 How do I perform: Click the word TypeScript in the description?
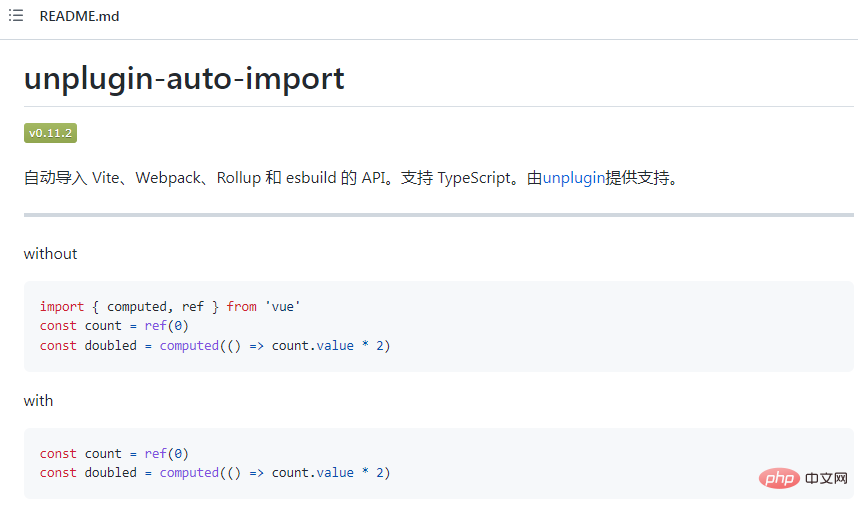(x=473, y=178)
